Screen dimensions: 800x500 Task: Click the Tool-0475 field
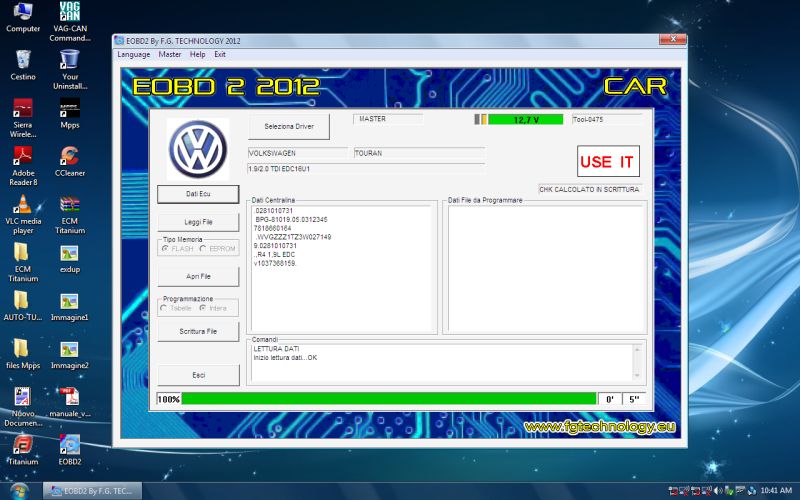[607, 119]
